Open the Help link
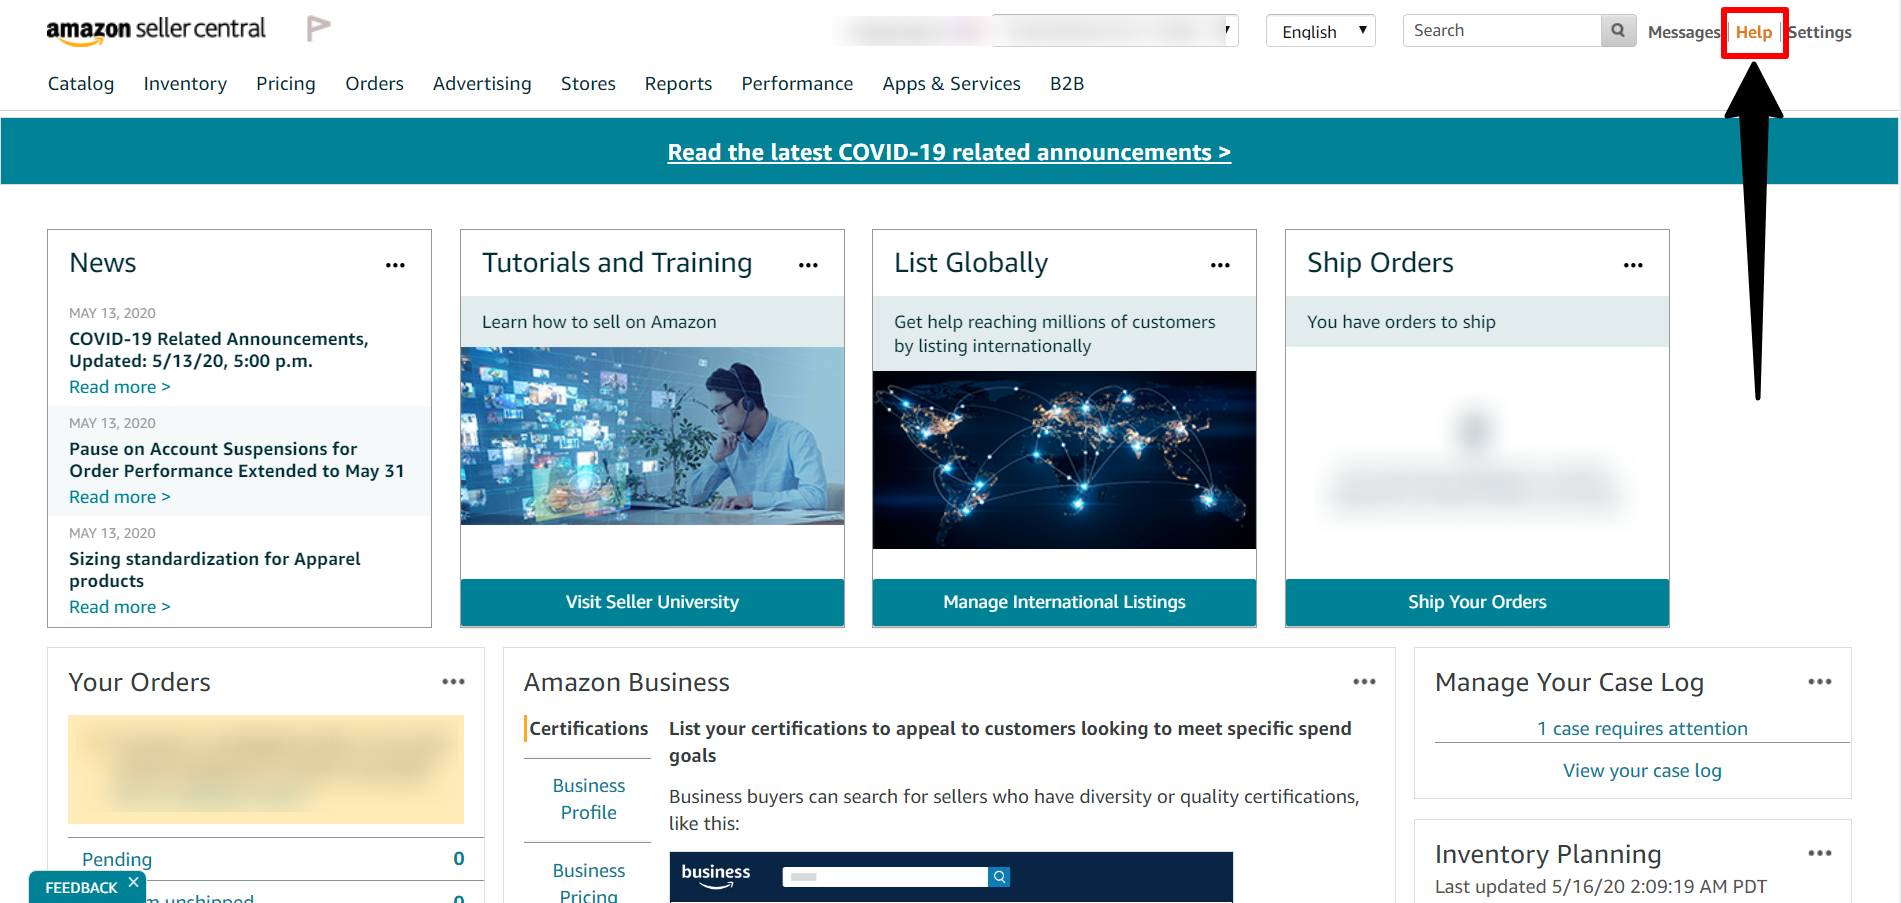 click(x=1754, y=32)
